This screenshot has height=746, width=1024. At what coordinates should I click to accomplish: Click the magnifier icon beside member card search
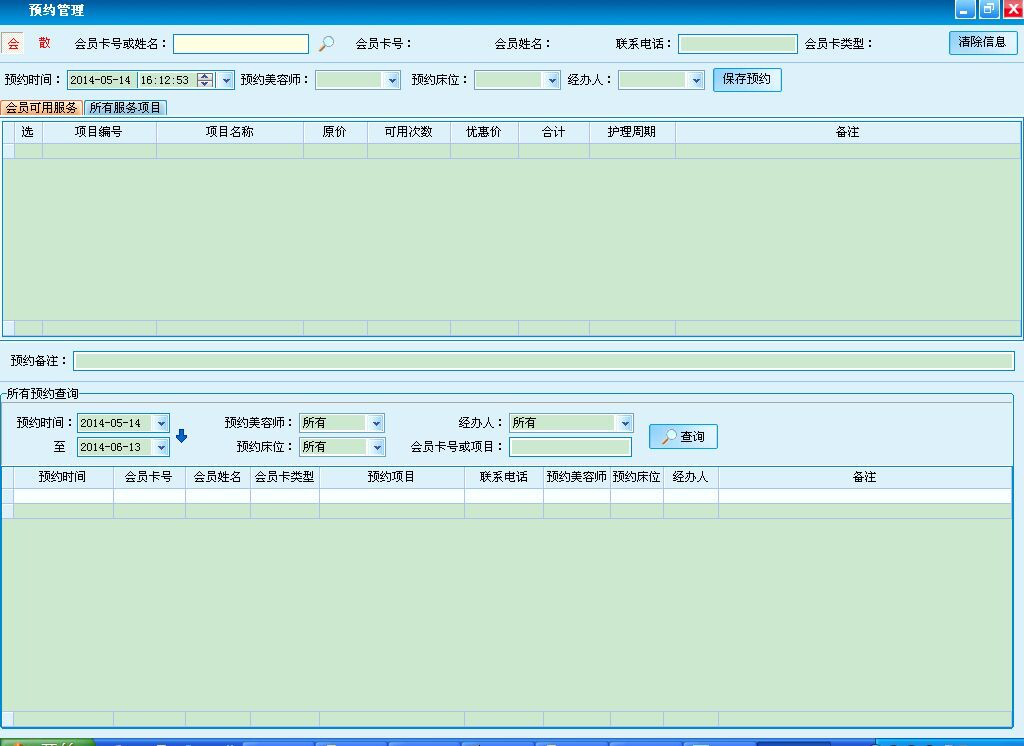(326, 44)
